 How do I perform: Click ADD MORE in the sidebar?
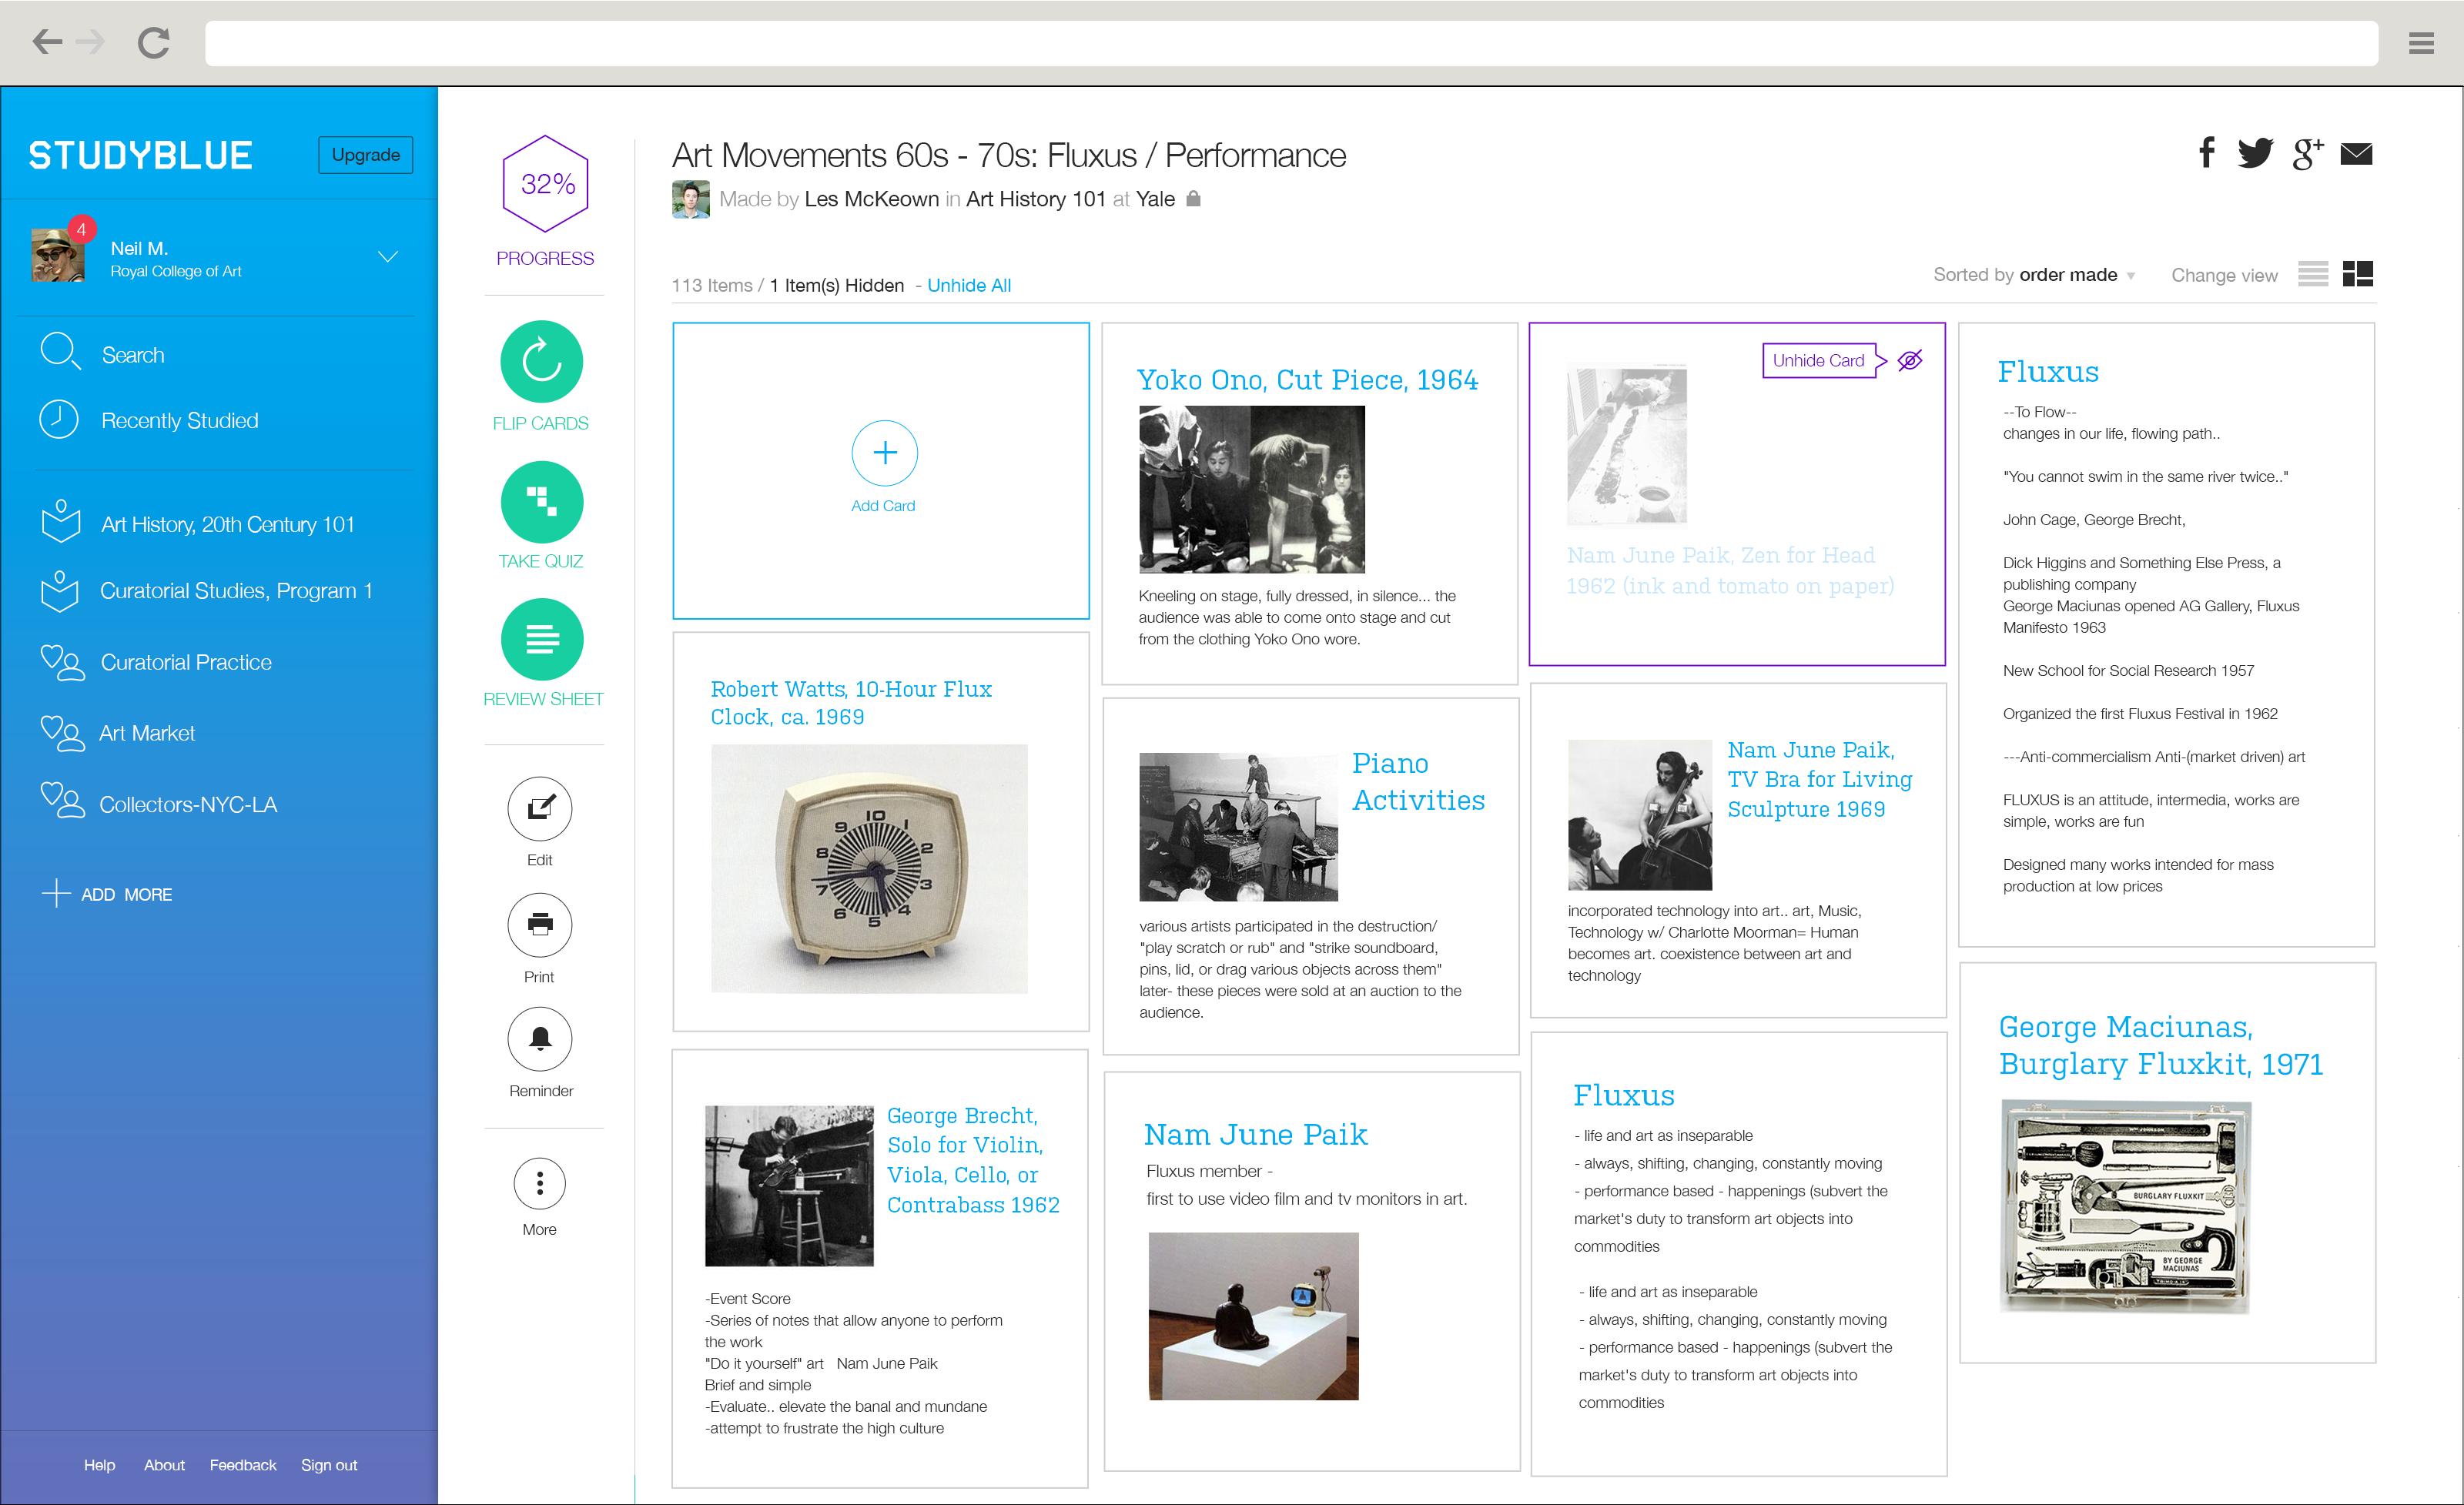107,894
